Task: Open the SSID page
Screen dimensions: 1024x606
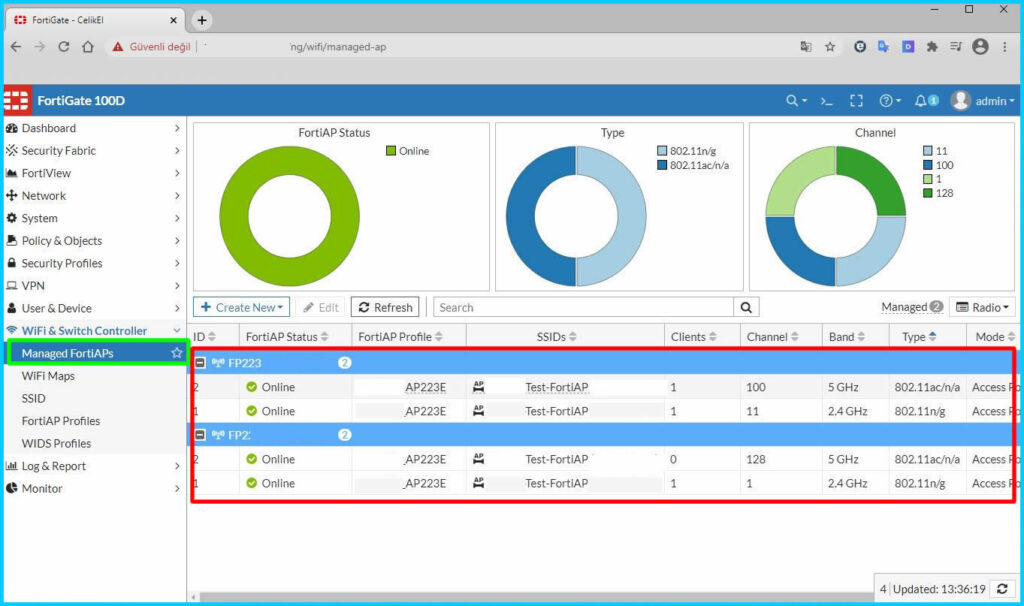Action: pyautogui.click(x=33, y=398)
